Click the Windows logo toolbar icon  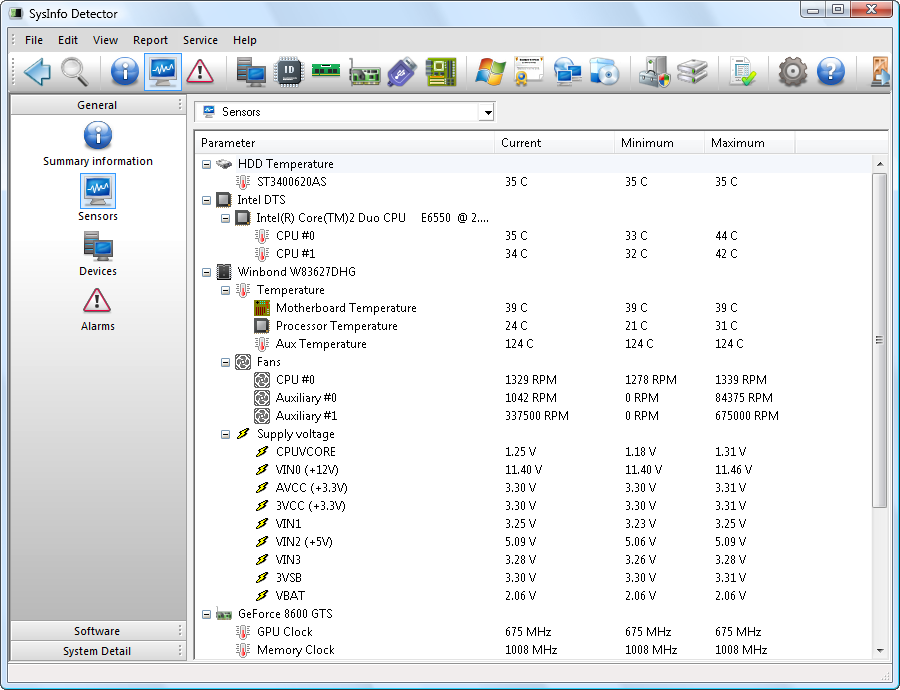click(x=490, y=72)
